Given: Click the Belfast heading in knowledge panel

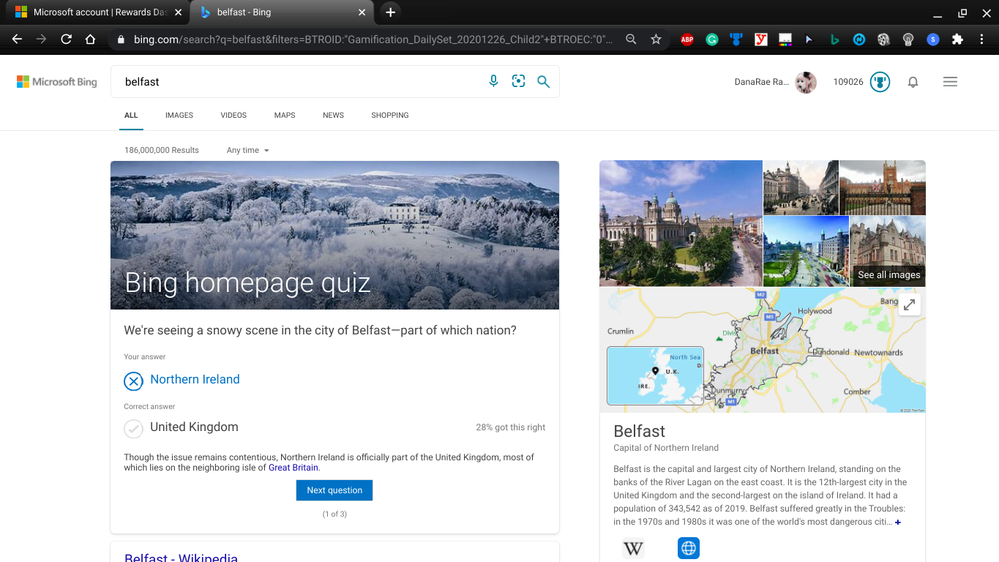Looking at the screenshot, I should (x=639, y=431).
